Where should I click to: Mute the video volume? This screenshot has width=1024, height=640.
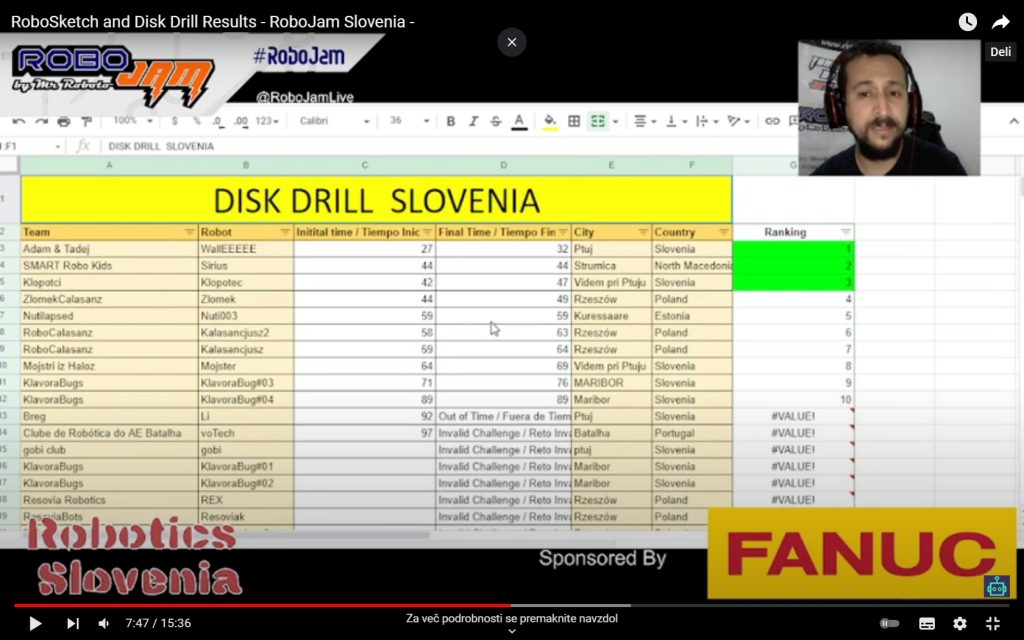pos(104,624)
